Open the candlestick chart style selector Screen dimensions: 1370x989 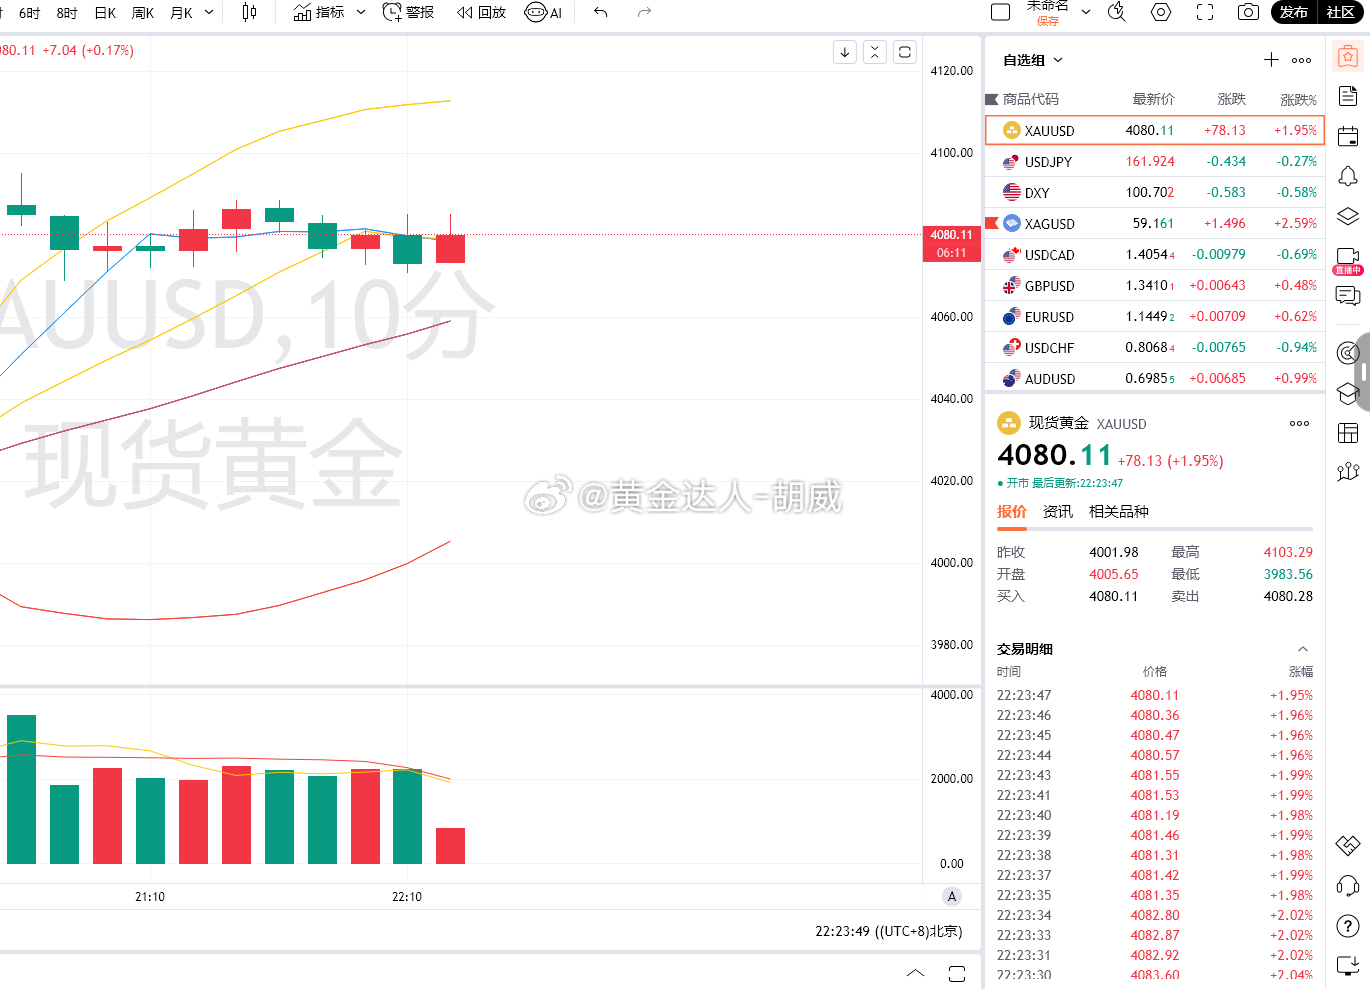click(x=250, y=12)
